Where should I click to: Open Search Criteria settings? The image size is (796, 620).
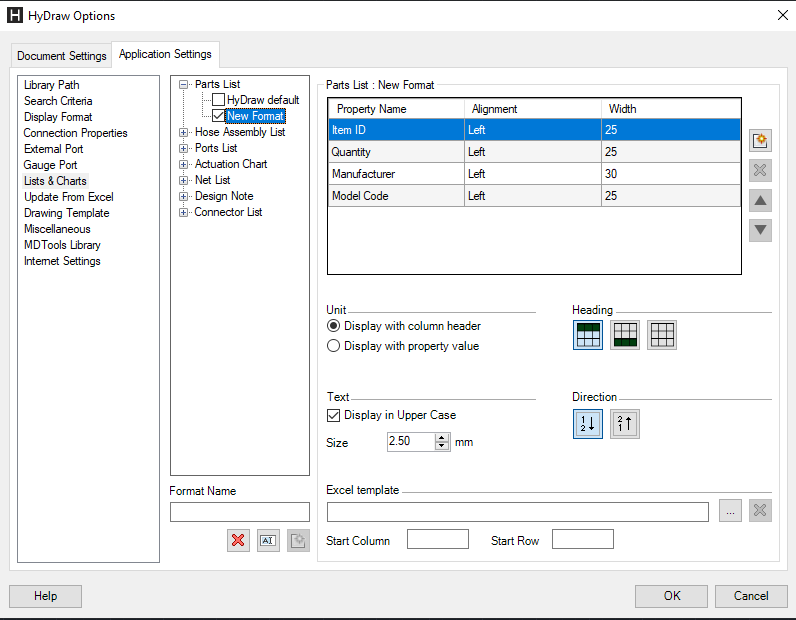pos(58,101)
